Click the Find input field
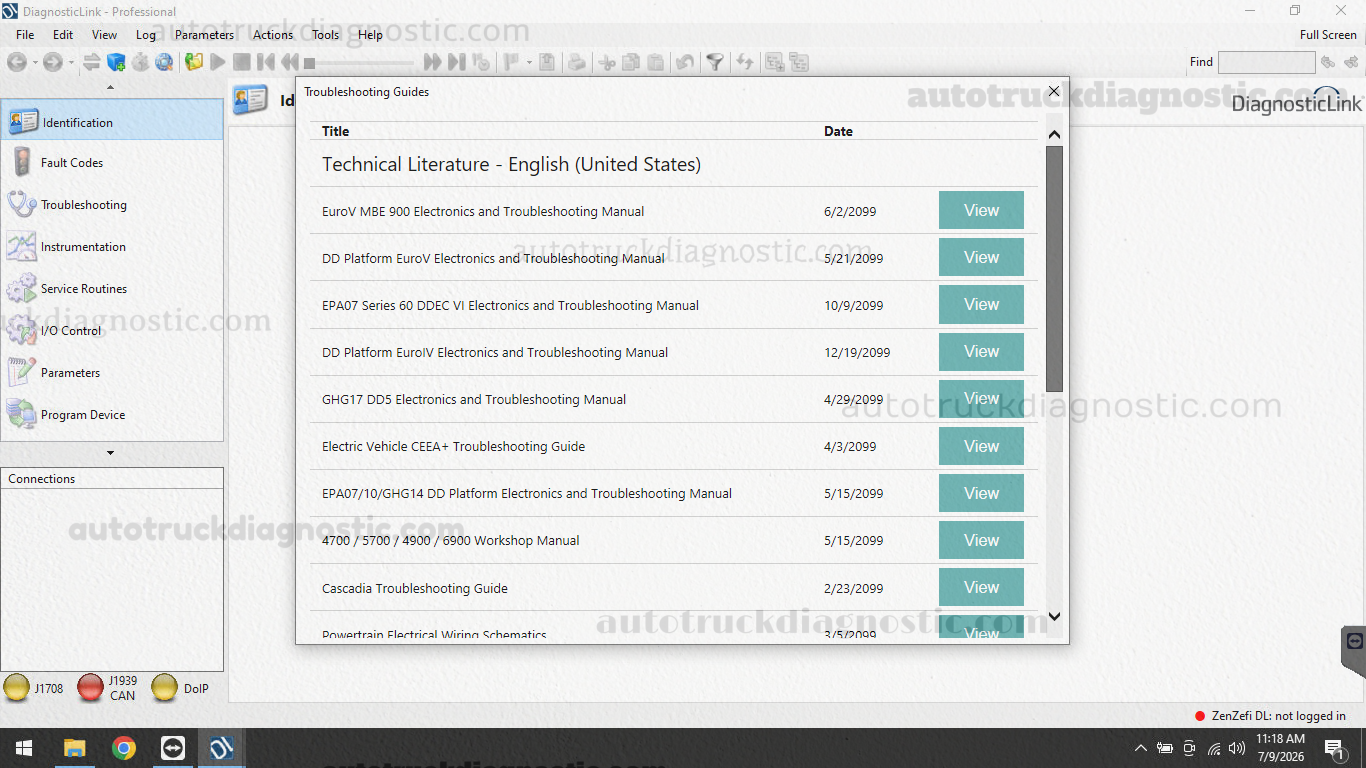 (x=1266, y=62)
